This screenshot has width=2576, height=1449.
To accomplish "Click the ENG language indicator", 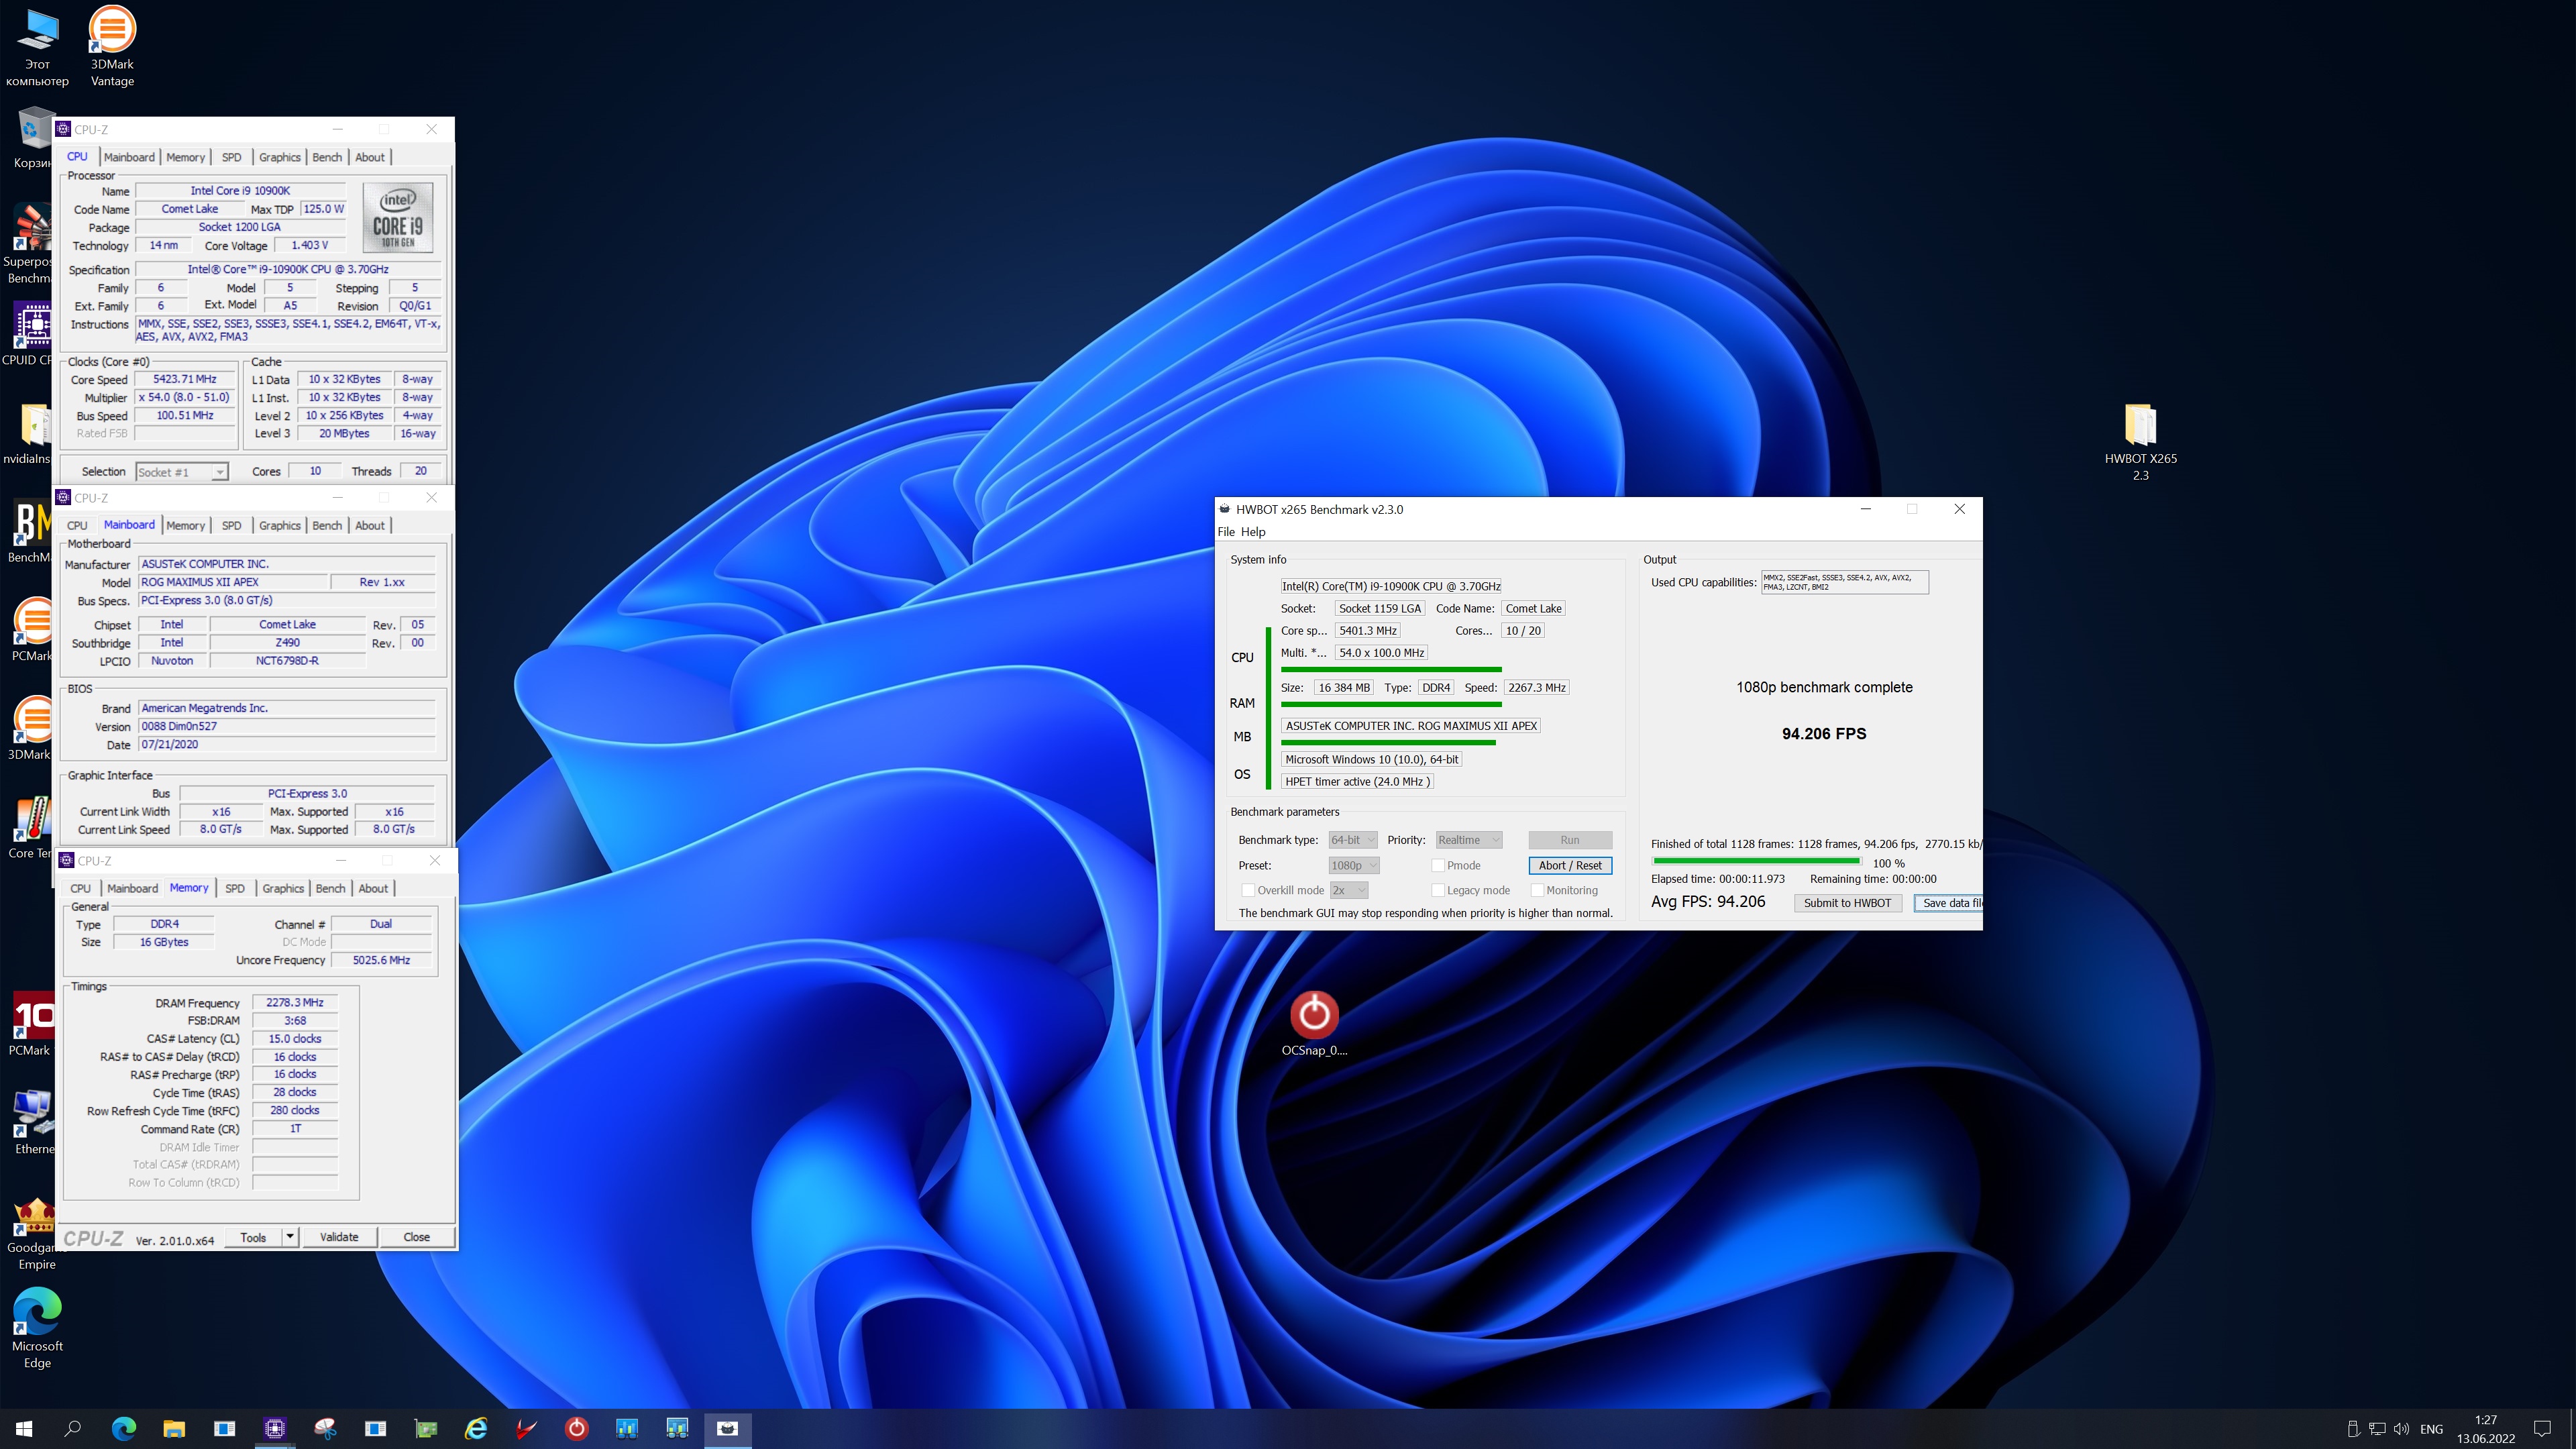I will tap(2431, 1429).
